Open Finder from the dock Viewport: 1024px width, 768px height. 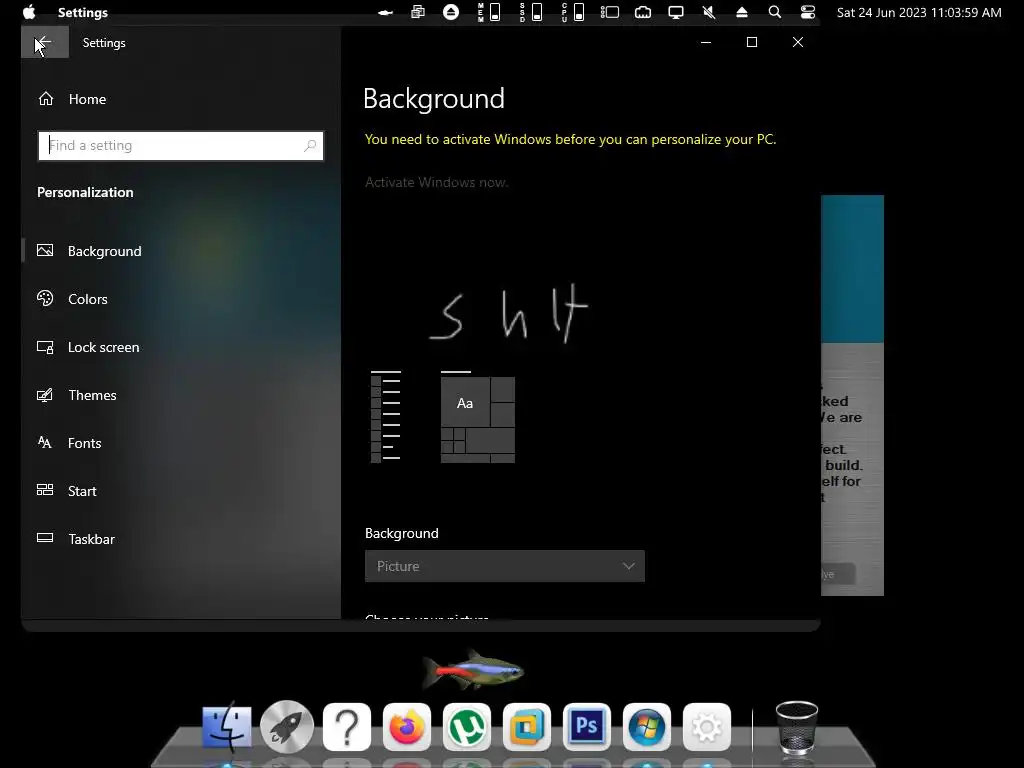tap(227, 727)
